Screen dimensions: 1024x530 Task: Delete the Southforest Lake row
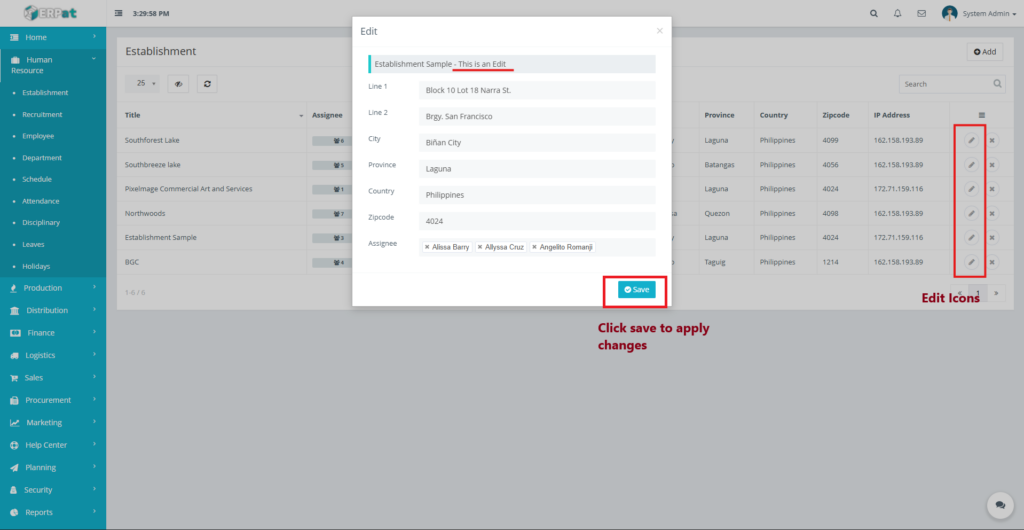[x=991, y=140]
